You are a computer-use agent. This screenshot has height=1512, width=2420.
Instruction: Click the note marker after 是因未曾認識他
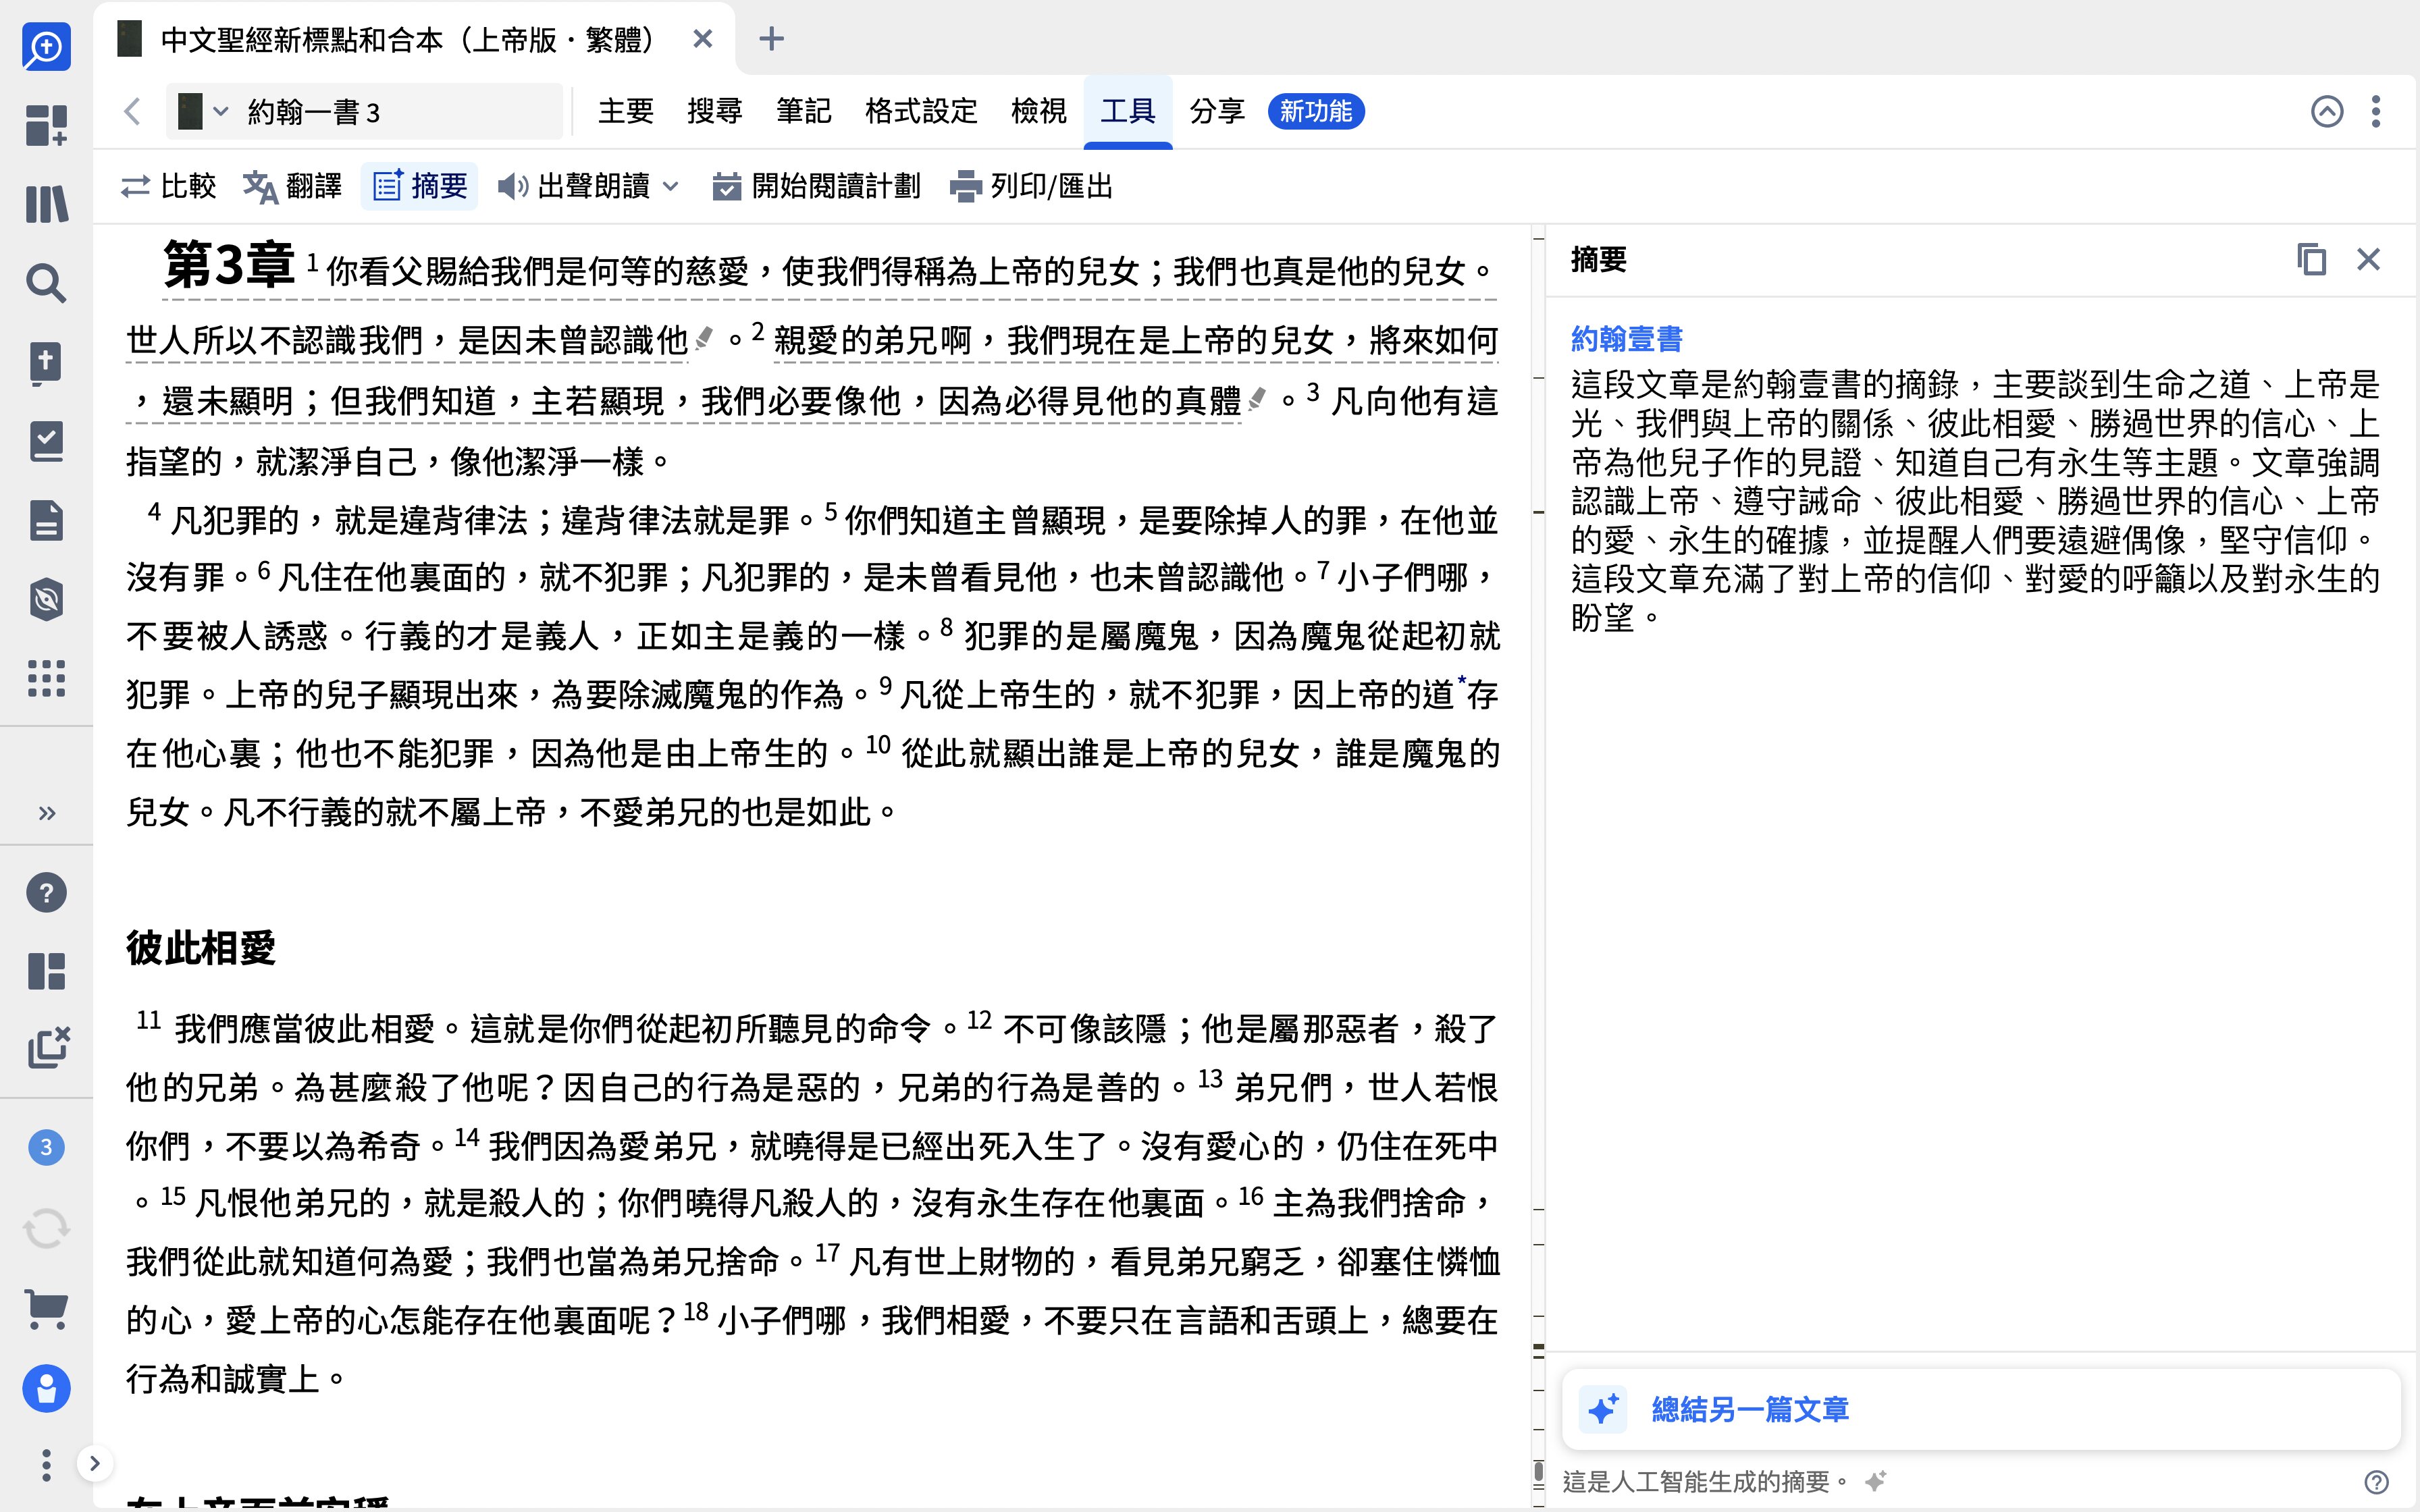704,339
